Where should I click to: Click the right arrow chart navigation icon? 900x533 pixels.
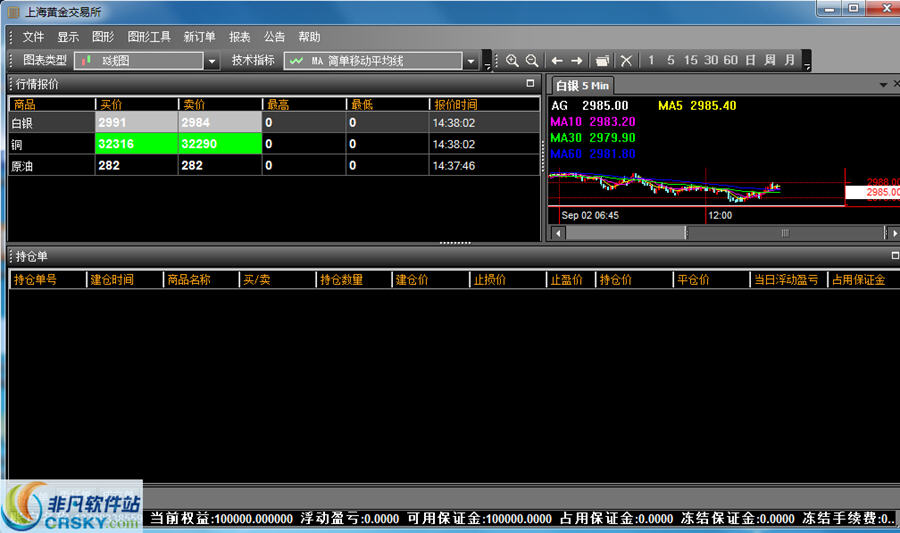pyautogui.click(x=577, y=60)
